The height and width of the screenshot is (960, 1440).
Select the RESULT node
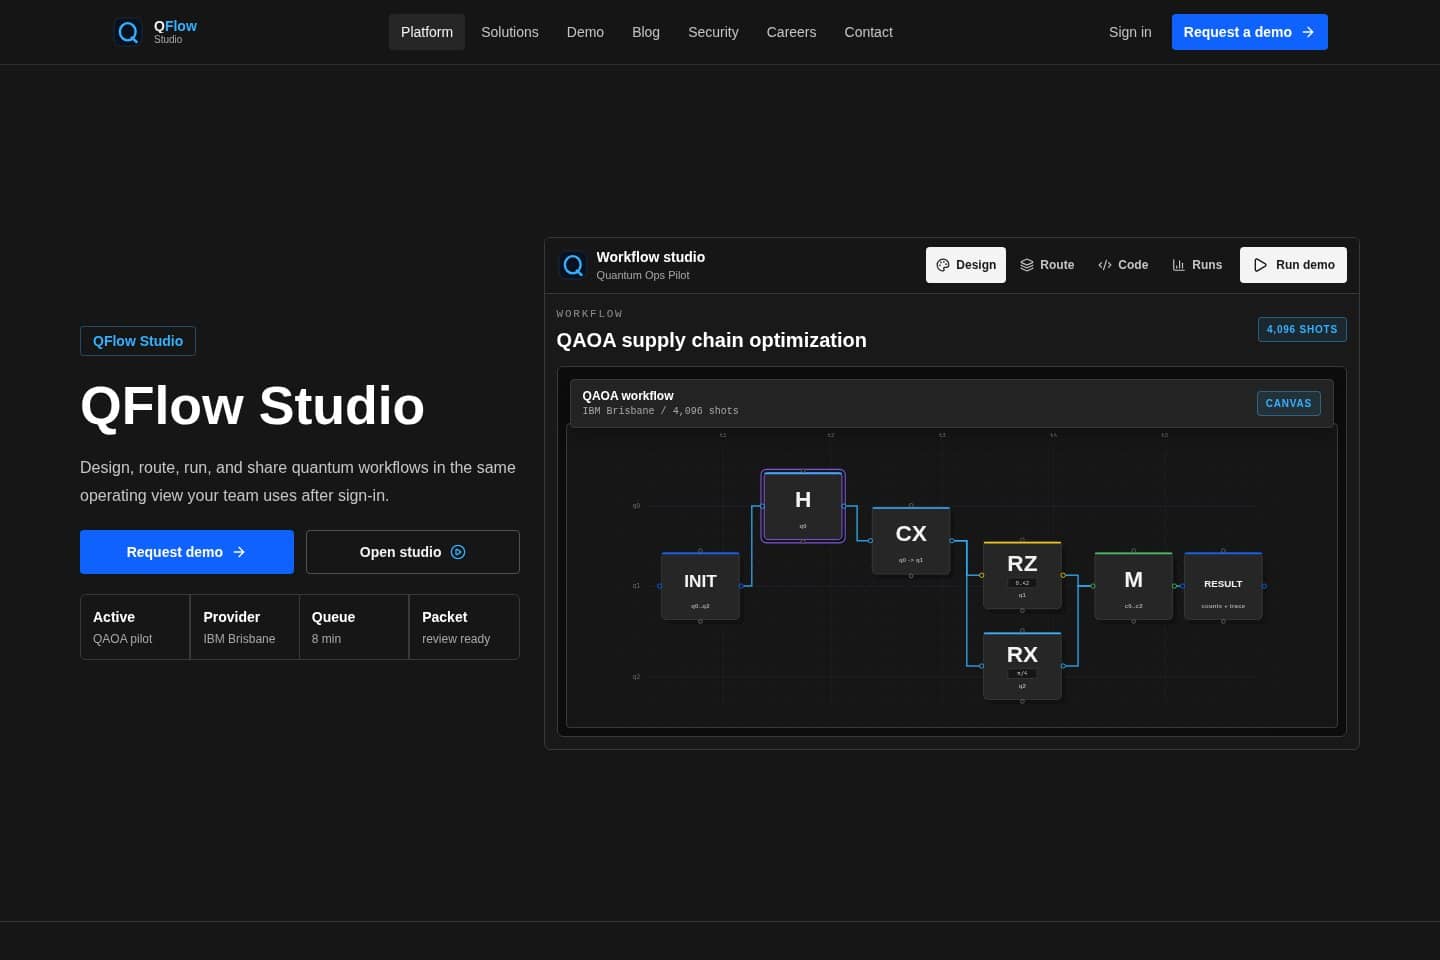1223,586
